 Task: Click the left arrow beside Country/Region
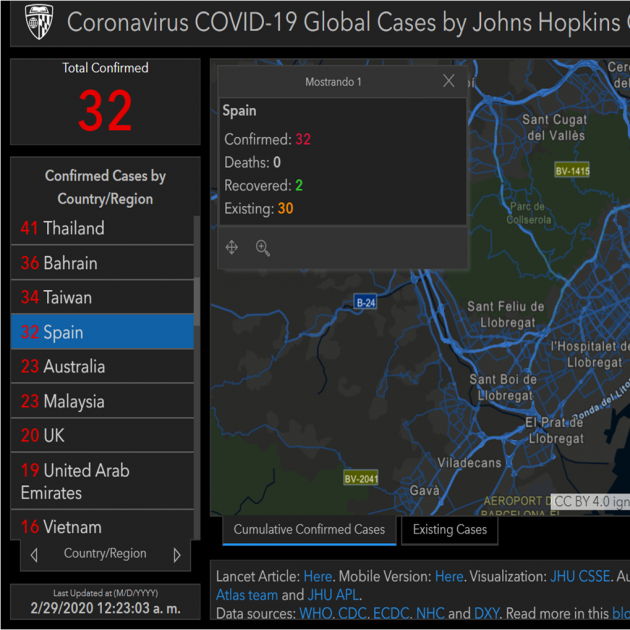(x=34, y=555)
